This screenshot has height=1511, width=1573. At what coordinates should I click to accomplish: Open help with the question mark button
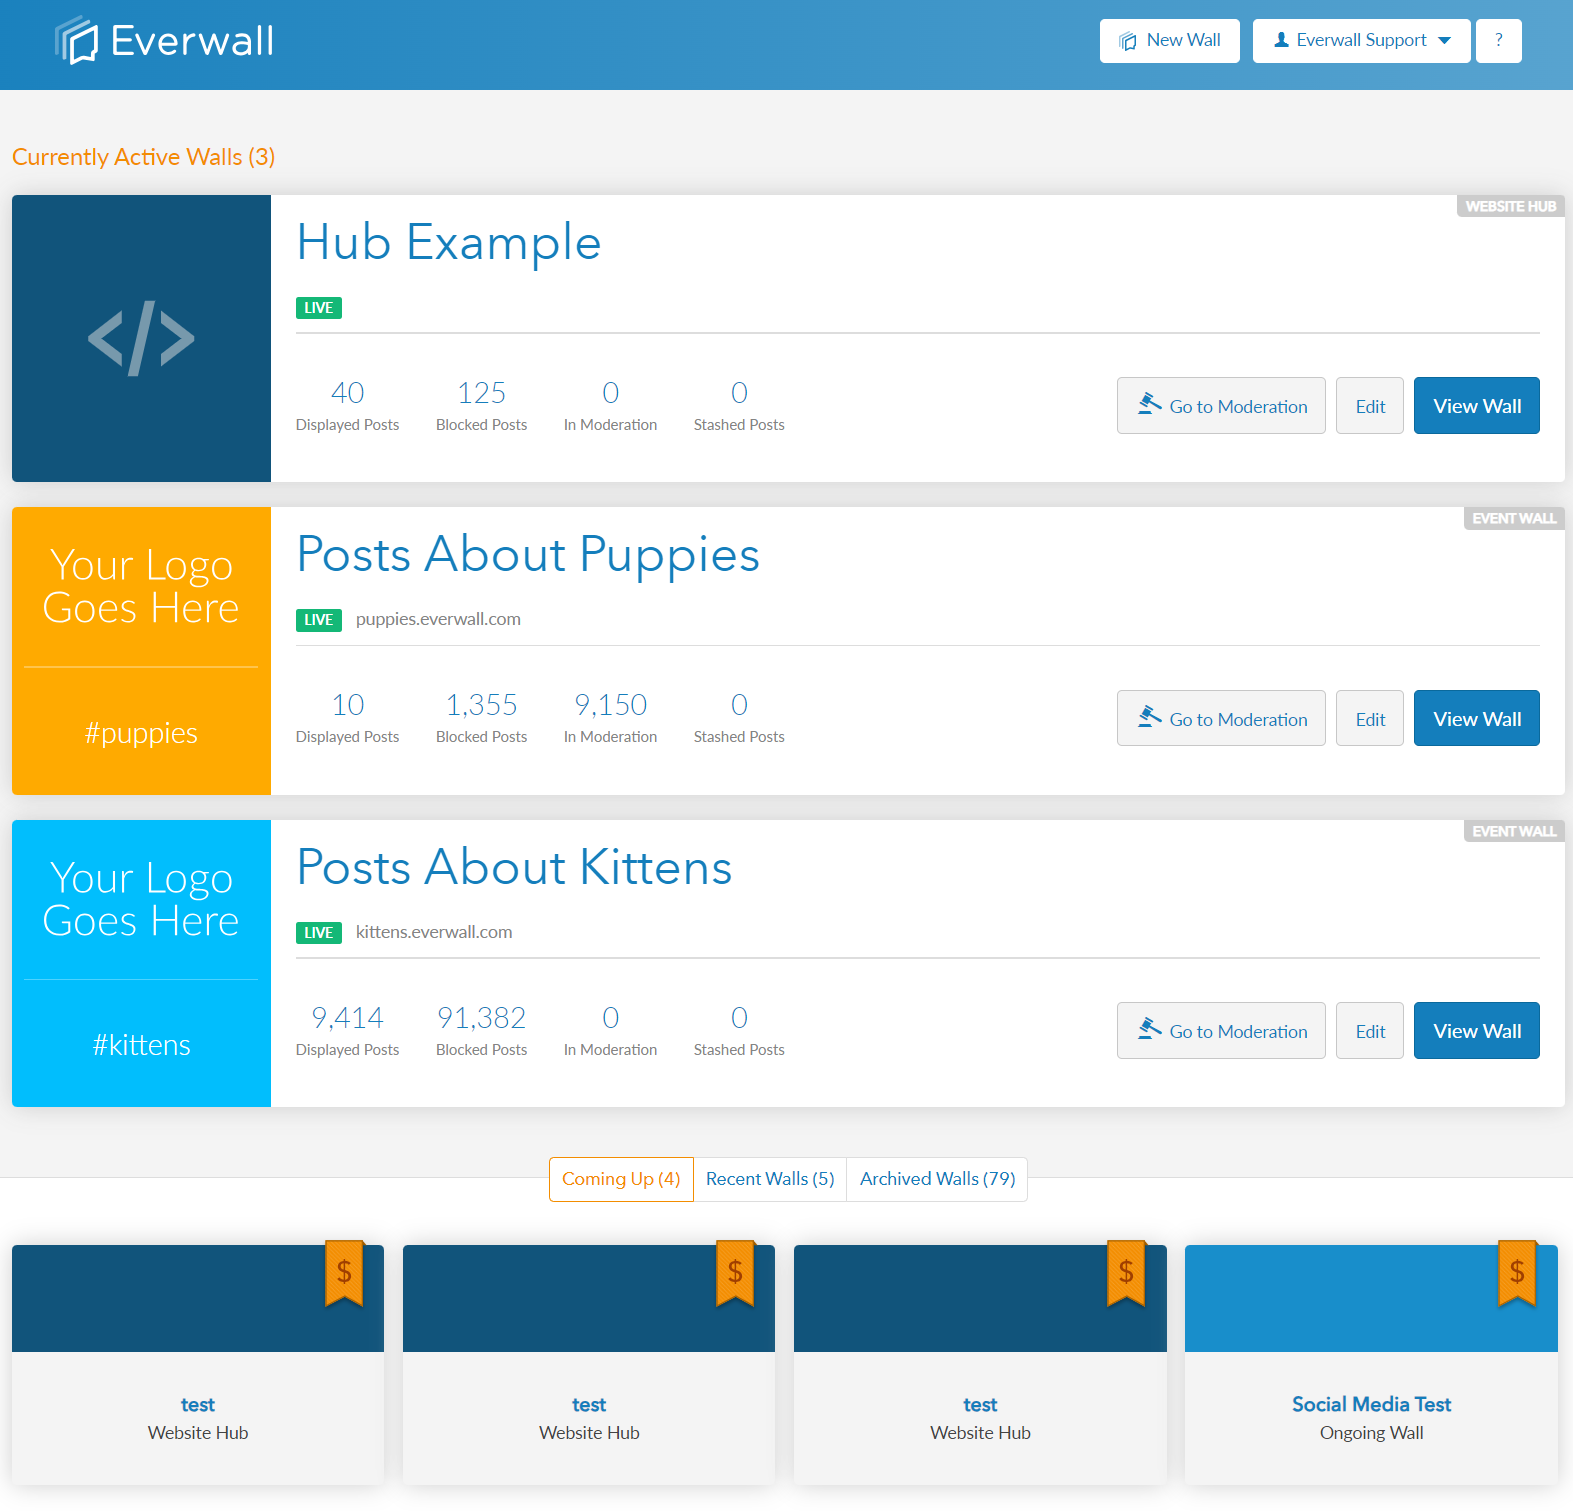(1499, 41)
